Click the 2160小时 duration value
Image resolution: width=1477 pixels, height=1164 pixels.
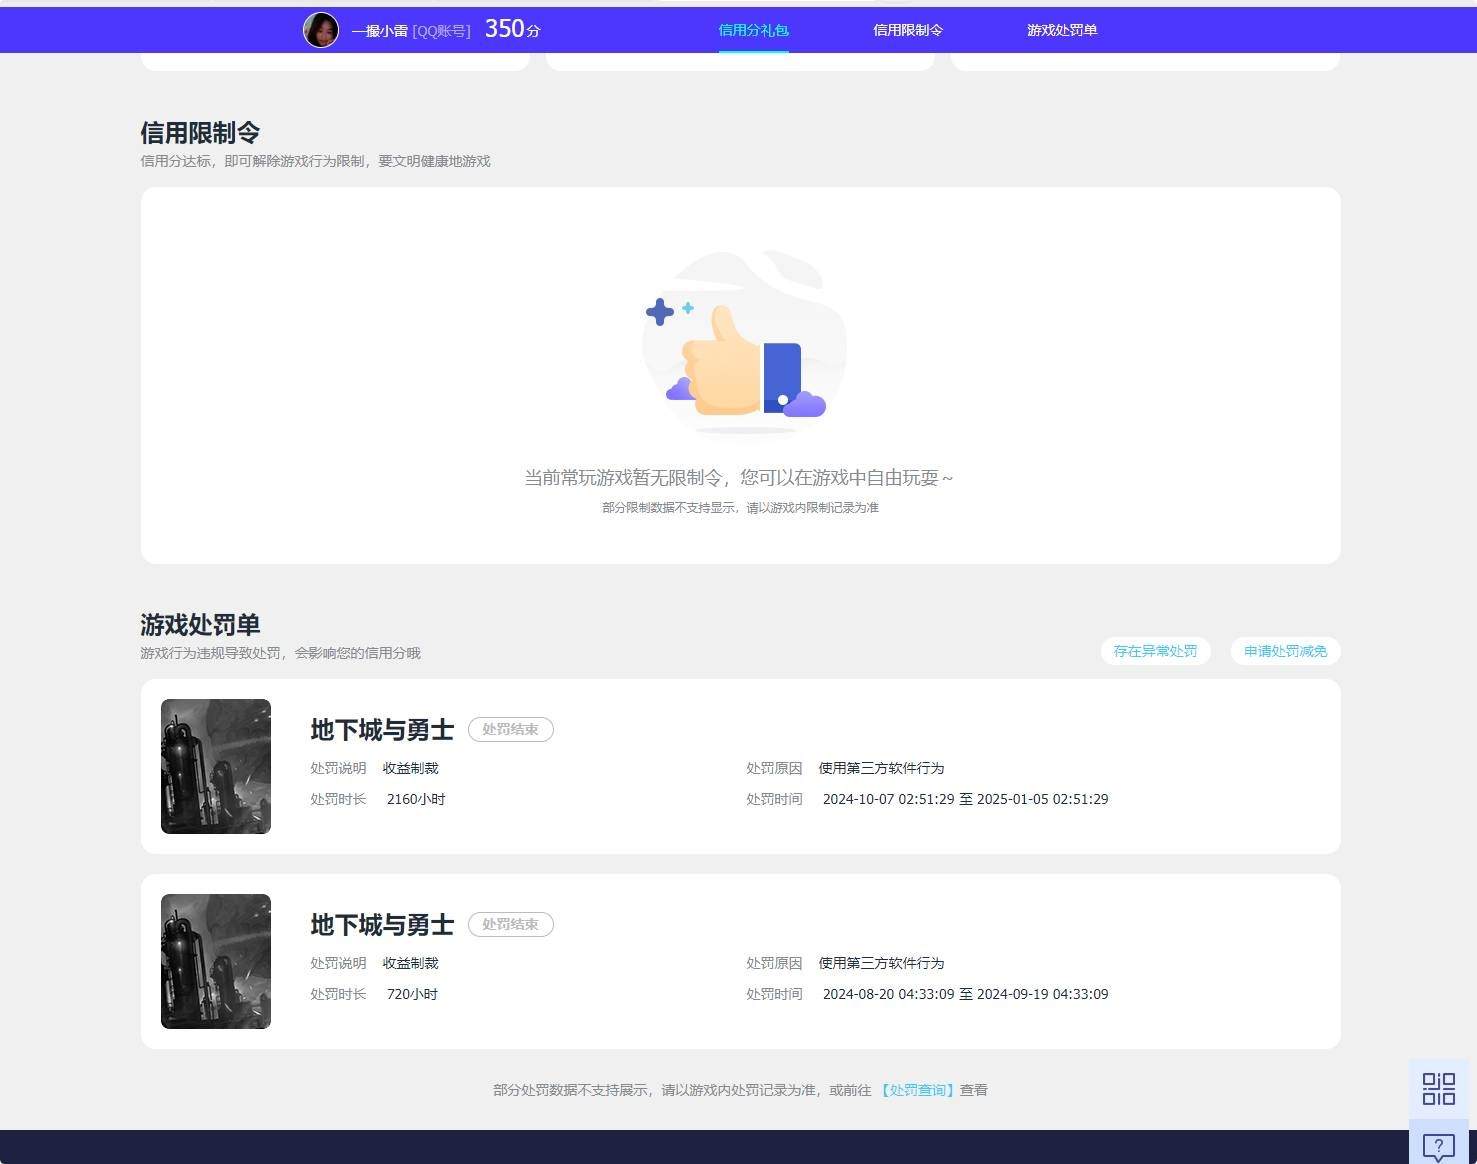click(416, 799)
